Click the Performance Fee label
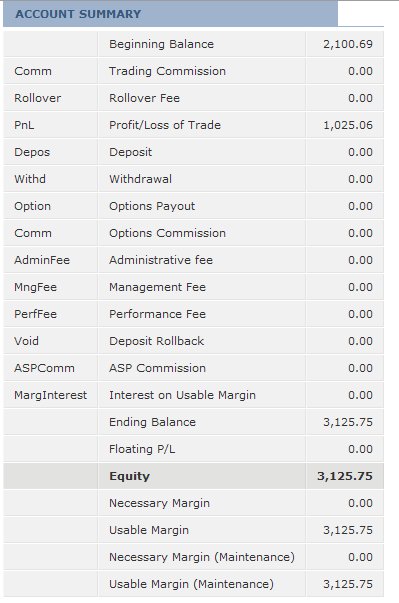Viewport: 399px width, 603px height. click(157, 314)
